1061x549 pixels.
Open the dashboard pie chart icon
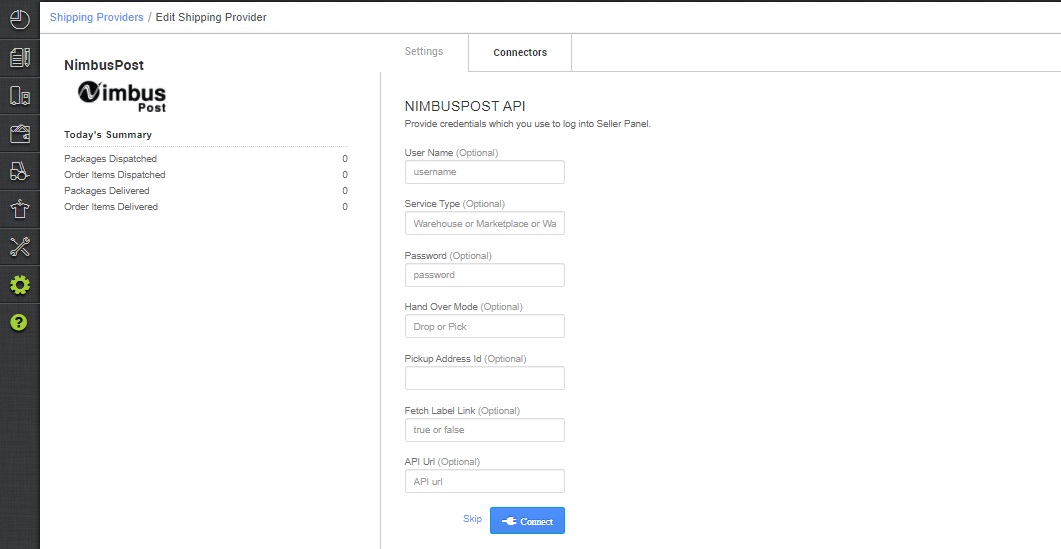click(20, 19)
